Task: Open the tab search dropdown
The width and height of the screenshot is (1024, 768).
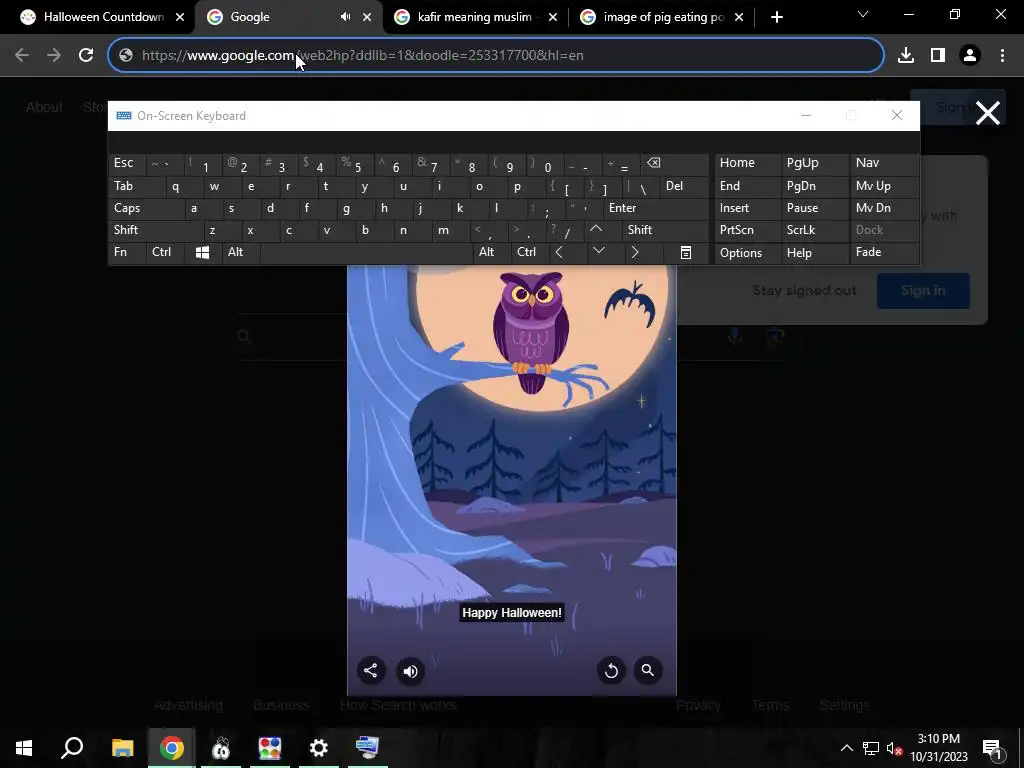Action: pos(863,14)
